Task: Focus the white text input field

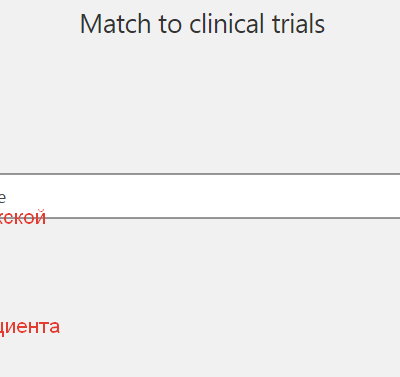Action: [200, 196]
